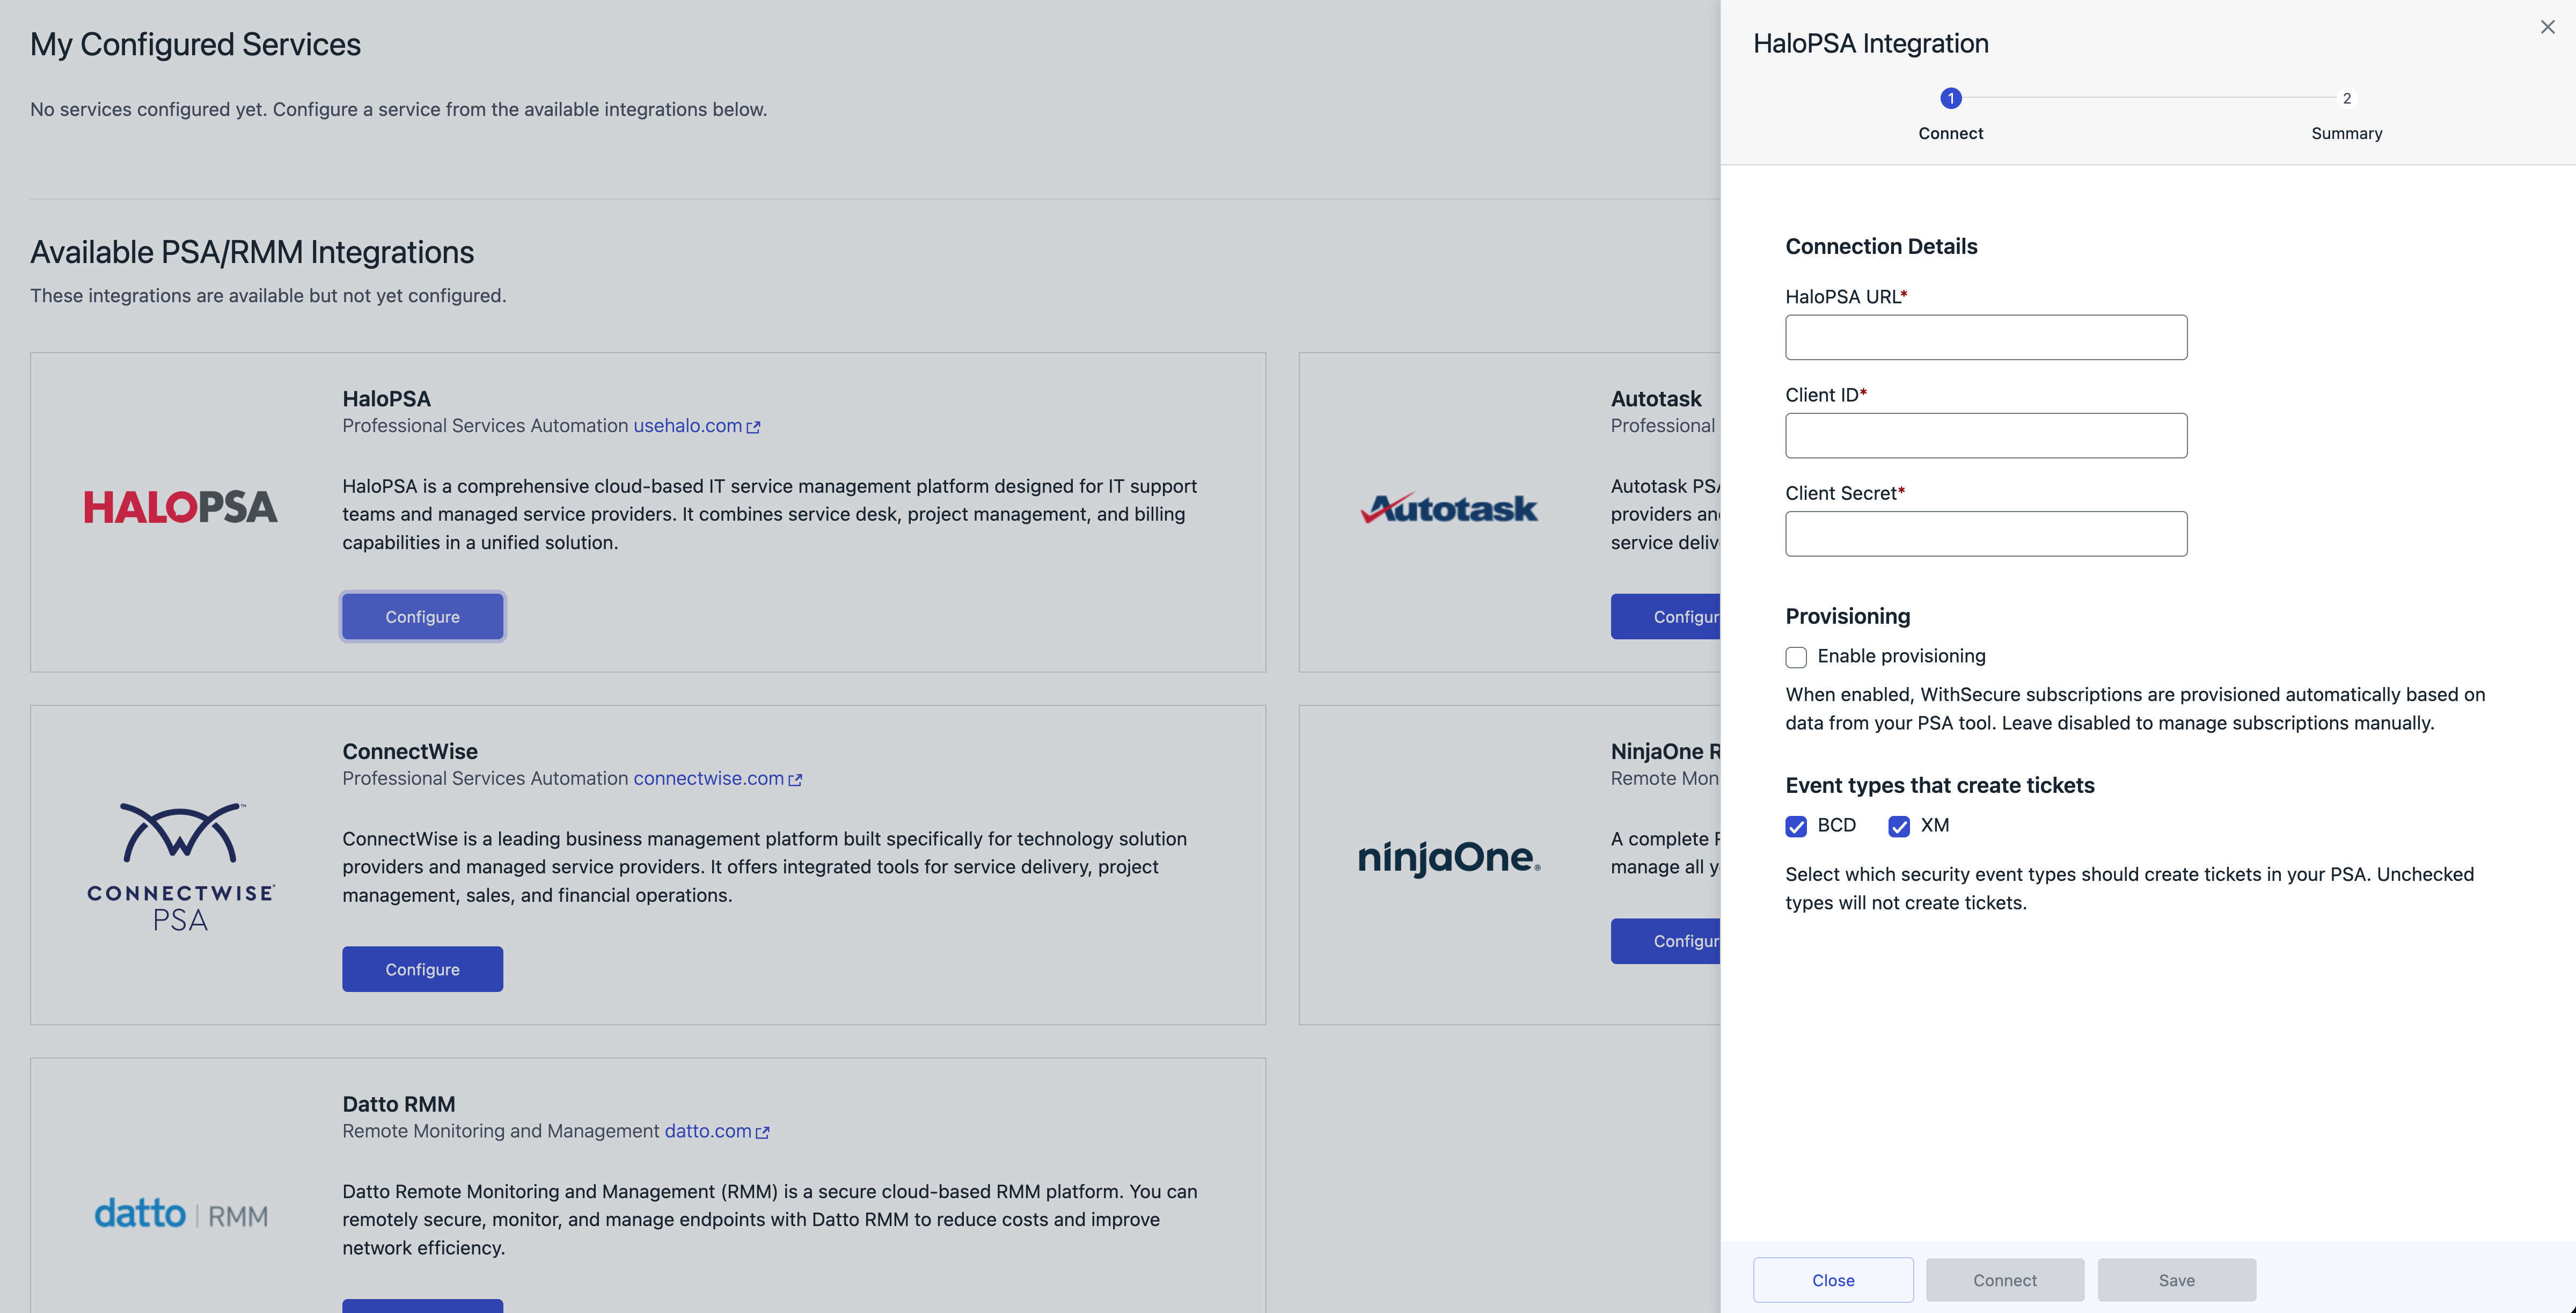This screenshot has height=1313, width=2576.
Task: Click the Close button in panel footer
Action: click(1833, 1279)
